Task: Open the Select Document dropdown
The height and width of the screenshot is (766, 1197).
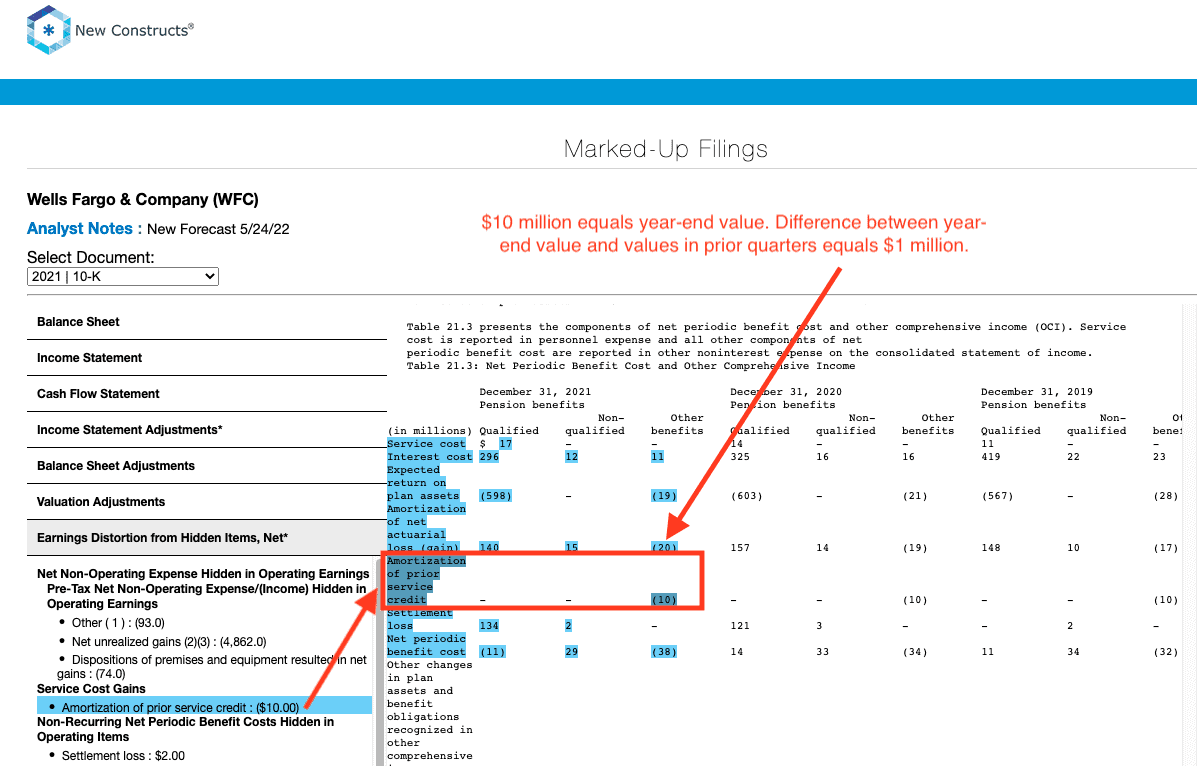Action: coord(123,276)
